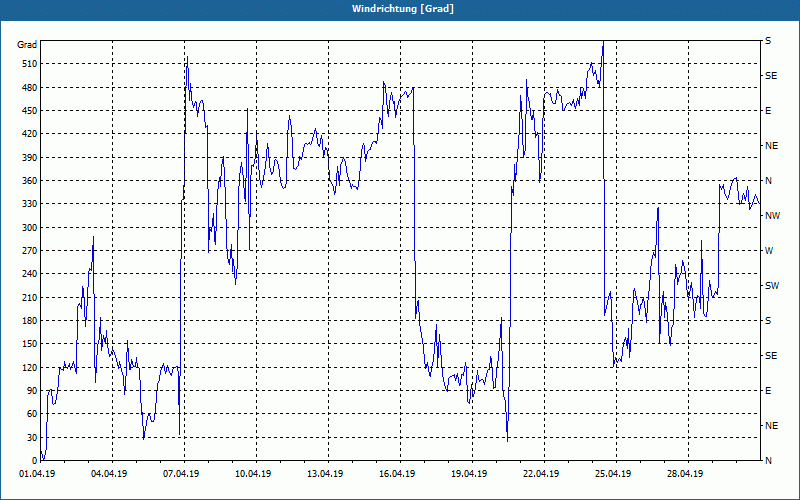The width and height of the screenshot is (800, 500).
Task: Click the y-axis value 150
Action: (x=30, y=344)
